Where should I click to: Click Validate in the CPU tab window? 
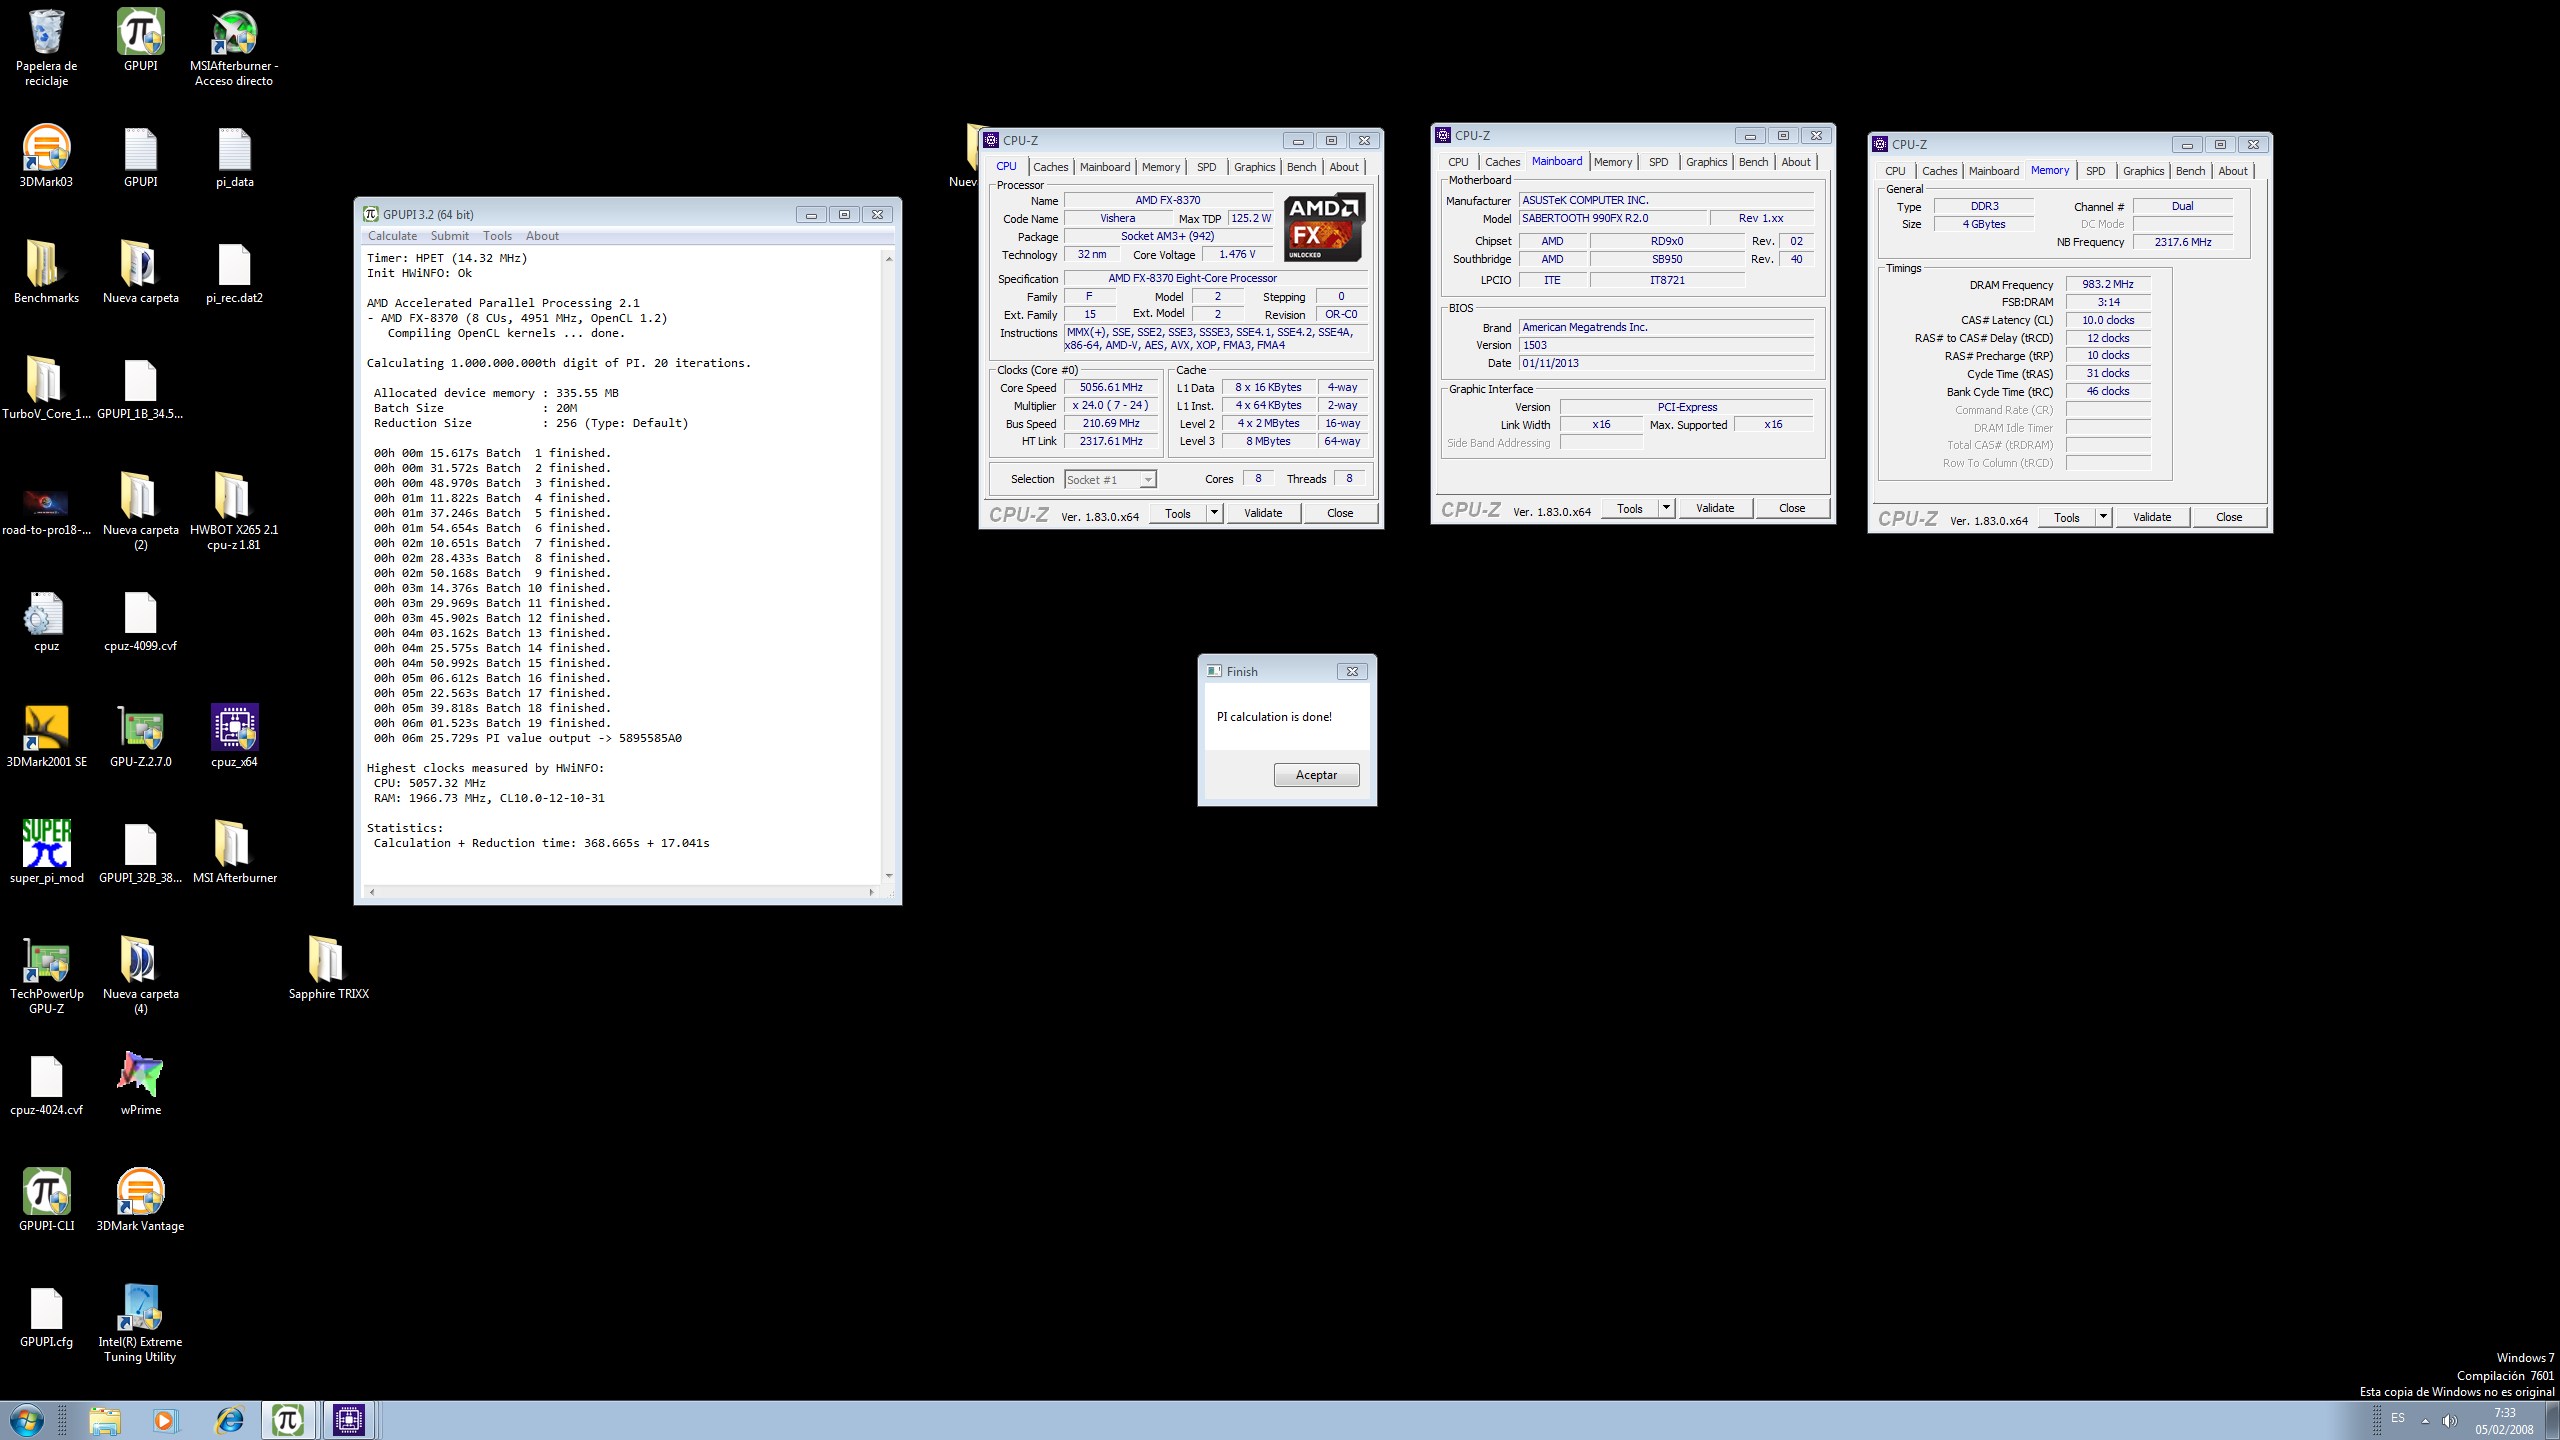pyautogui.click(x=1262, y=513)
